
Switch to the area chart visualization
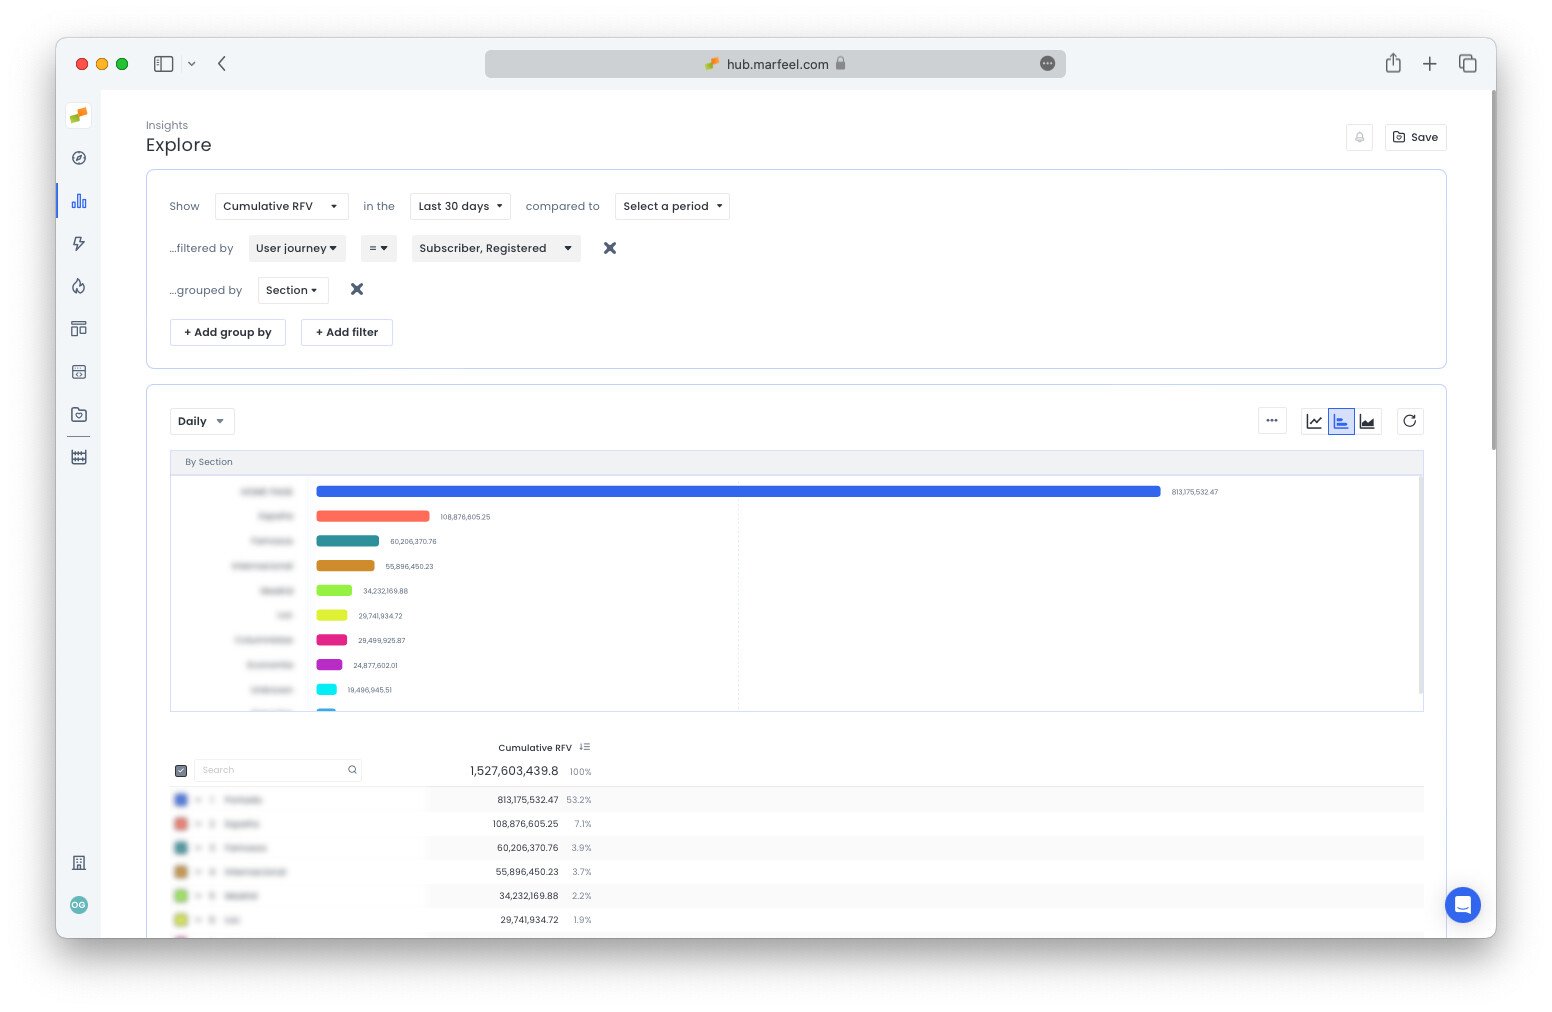1368,421
